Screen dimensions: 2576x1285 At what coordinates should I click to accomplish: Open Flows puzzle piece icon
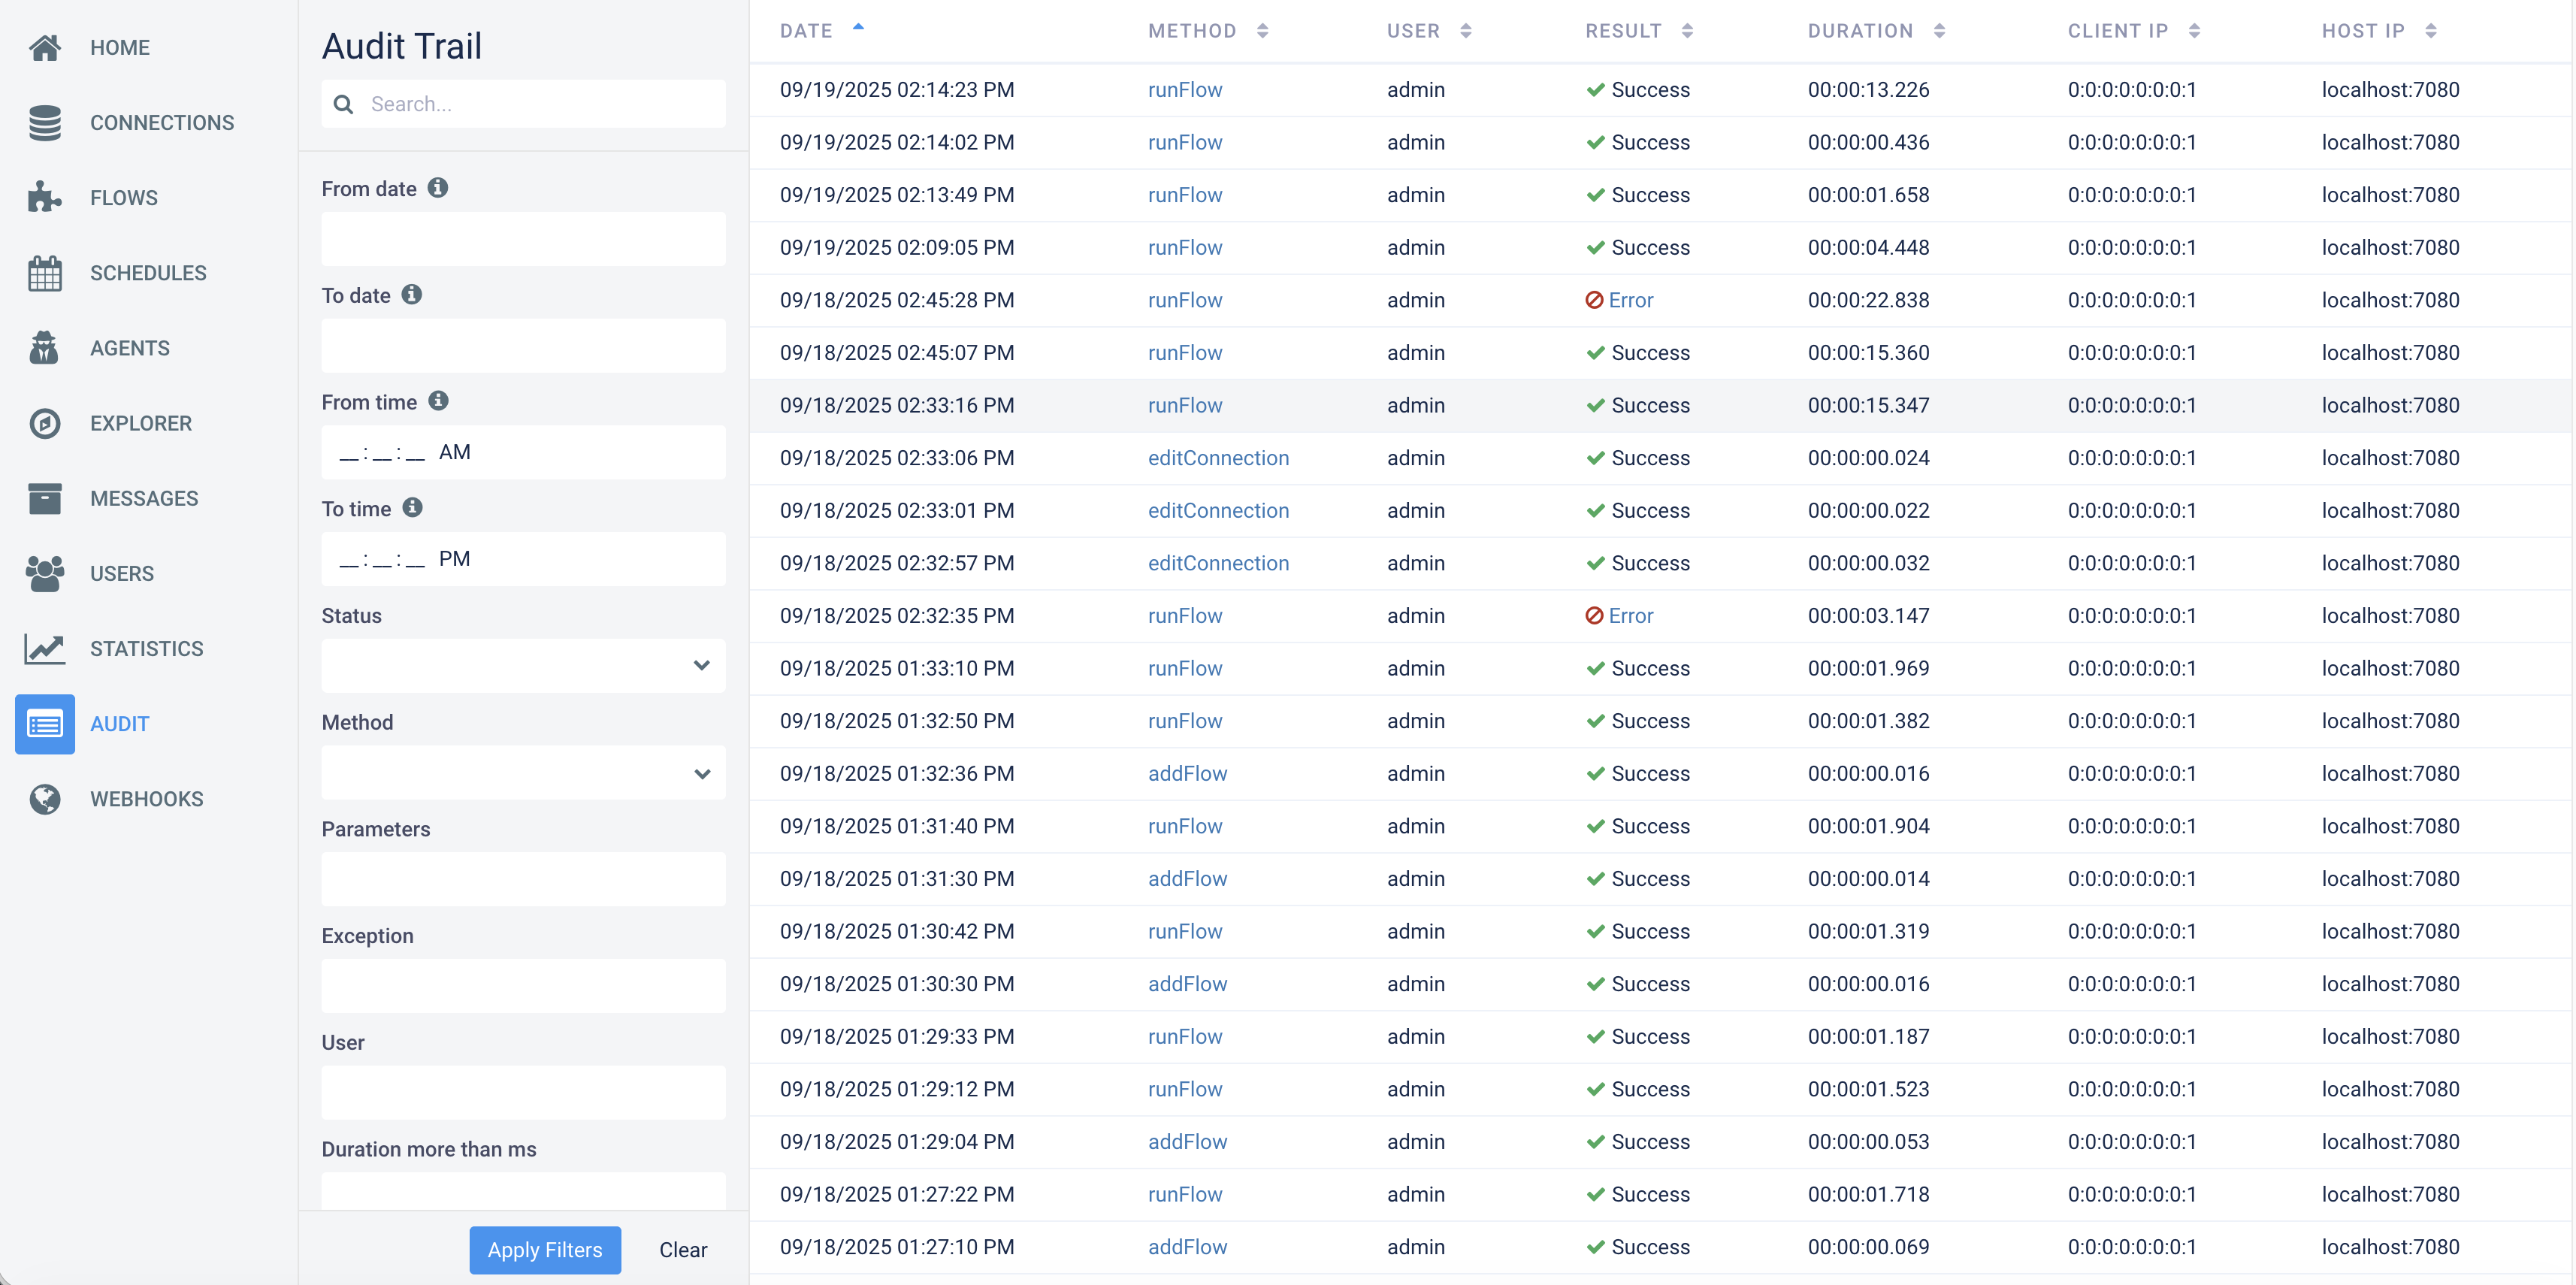point(45,197)
